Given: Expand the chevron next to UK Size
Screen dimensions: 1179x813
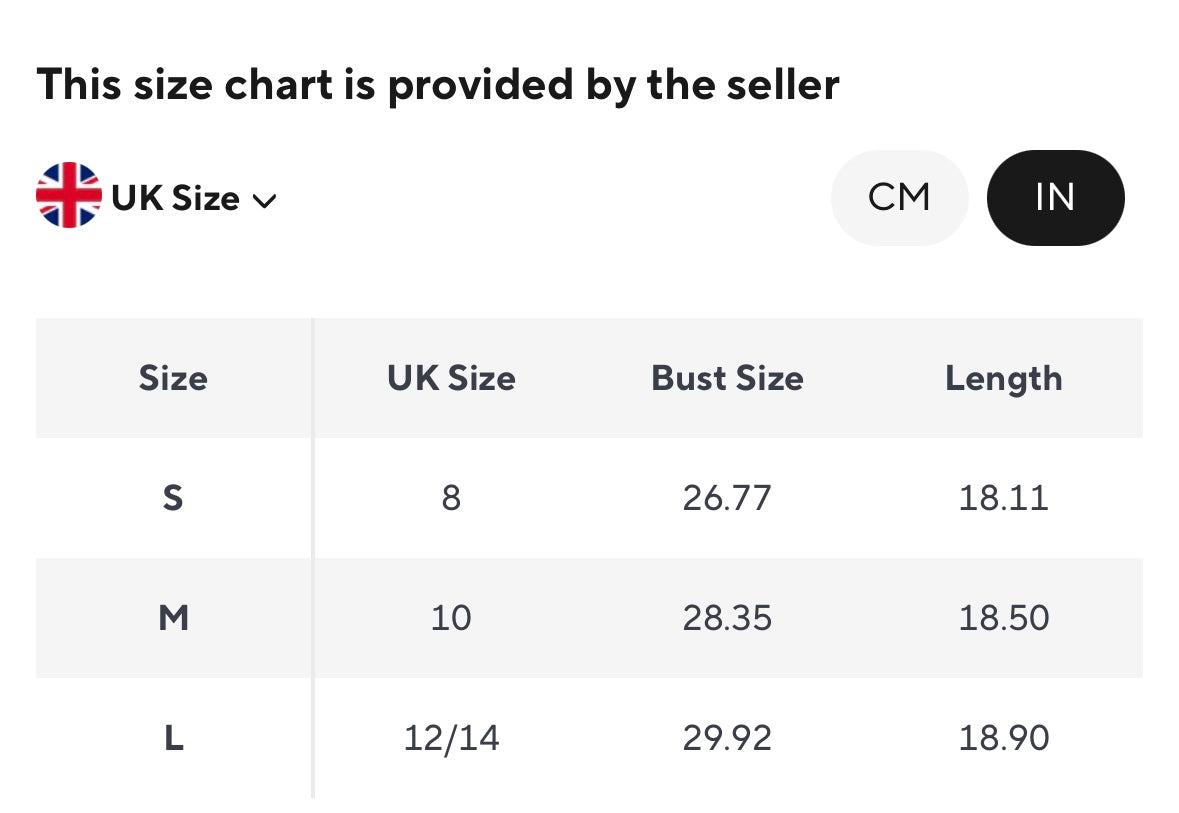Looking at the screenshot, I should coord(265,200).
